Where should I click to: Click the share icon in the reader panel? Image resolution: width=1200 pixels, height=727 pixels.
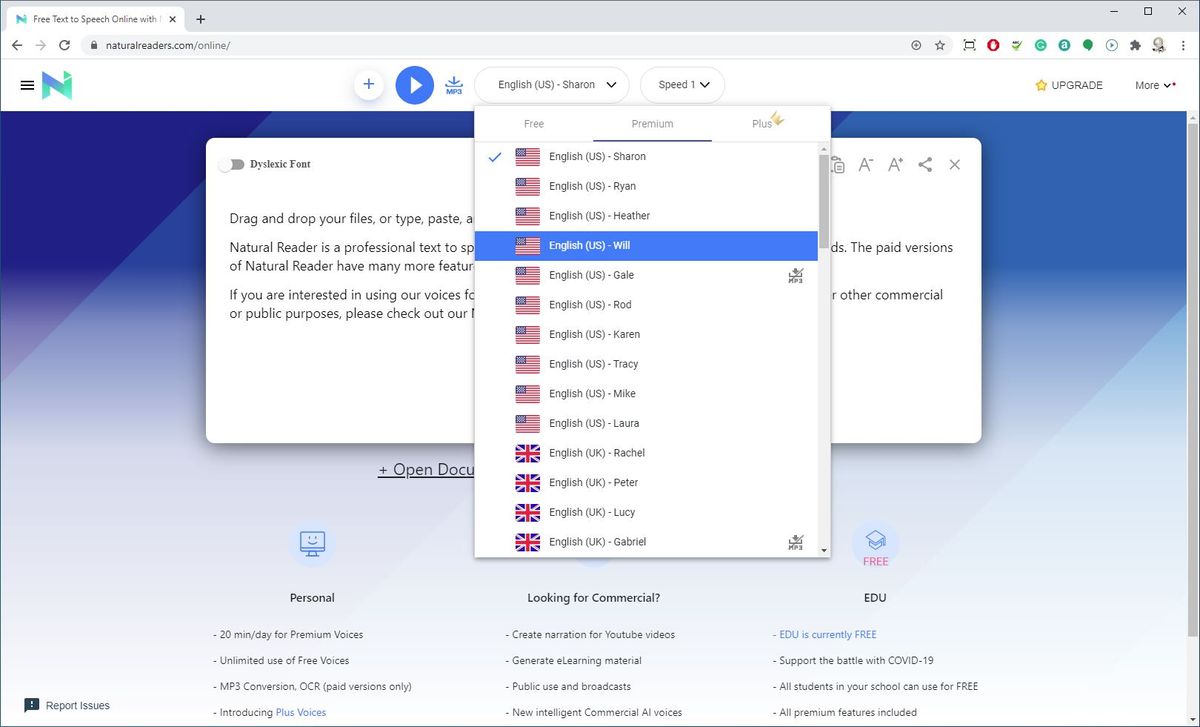[925, 164]
